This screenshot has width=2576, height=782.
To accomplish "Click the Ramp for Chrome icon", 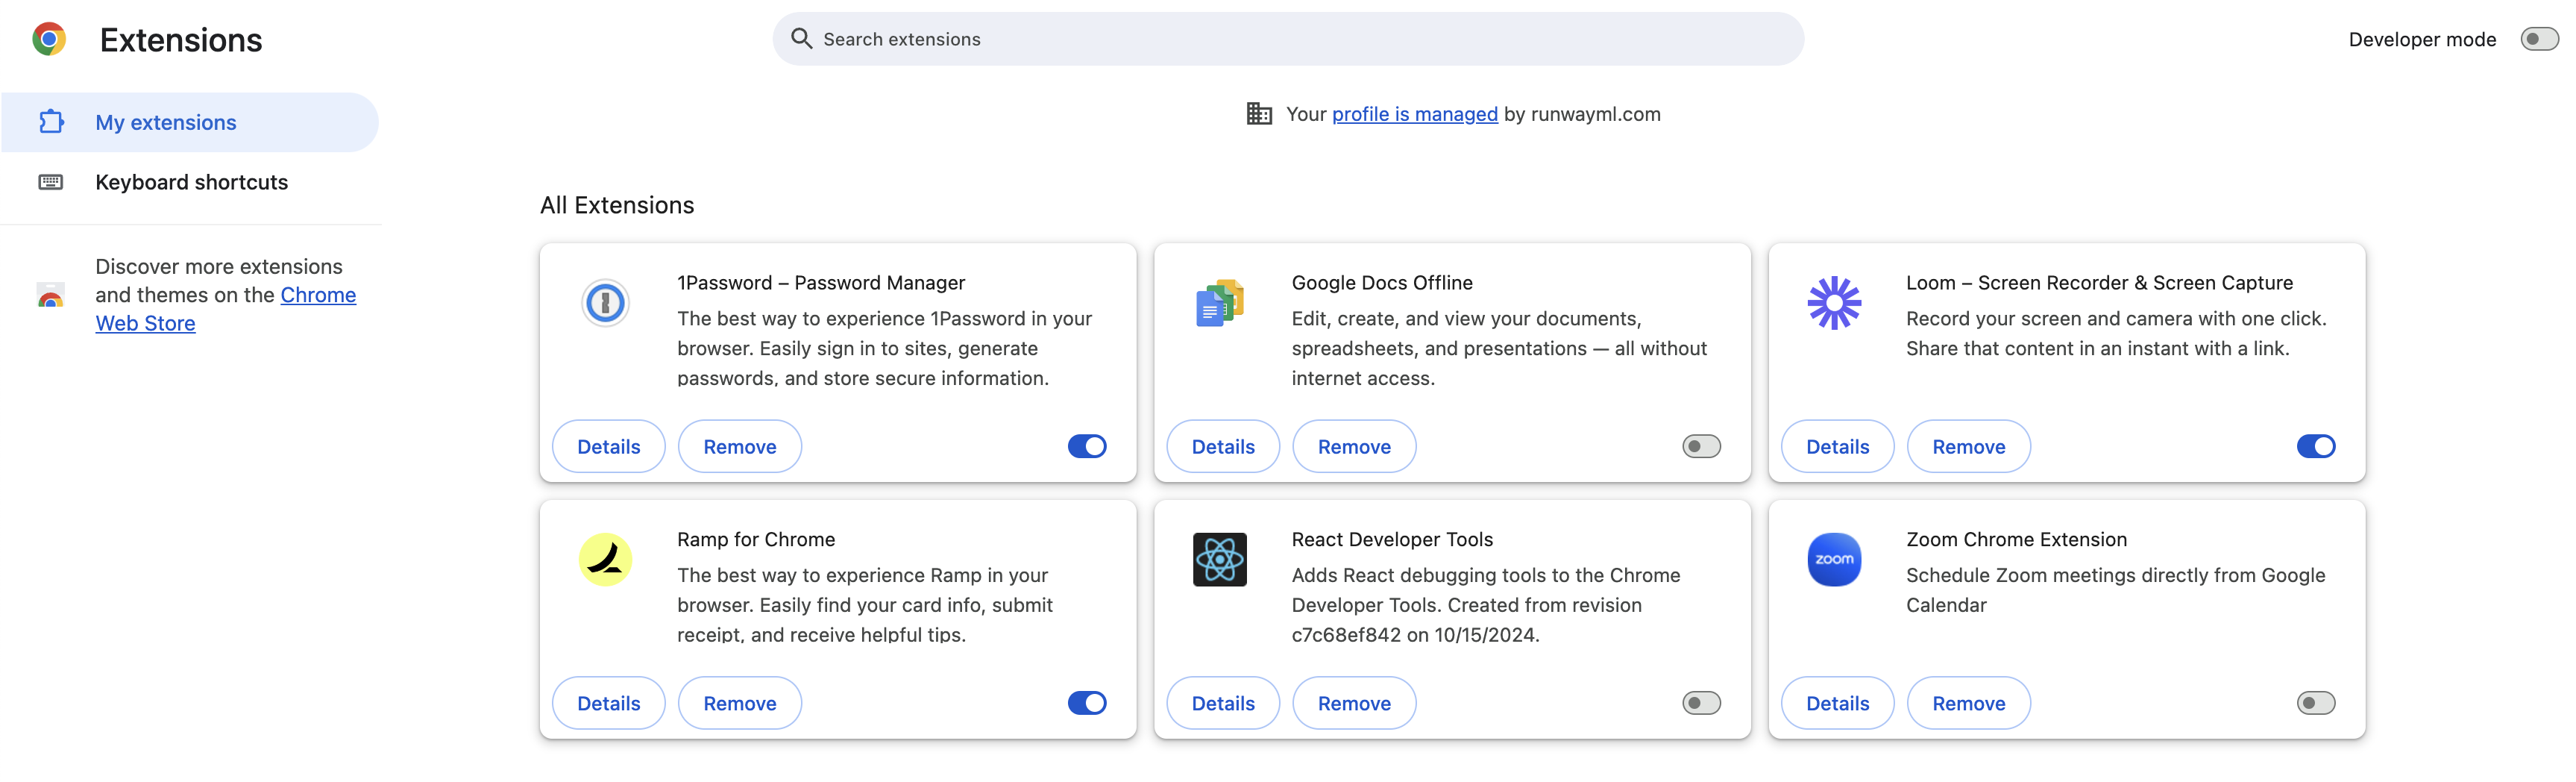I will (605, 559).
